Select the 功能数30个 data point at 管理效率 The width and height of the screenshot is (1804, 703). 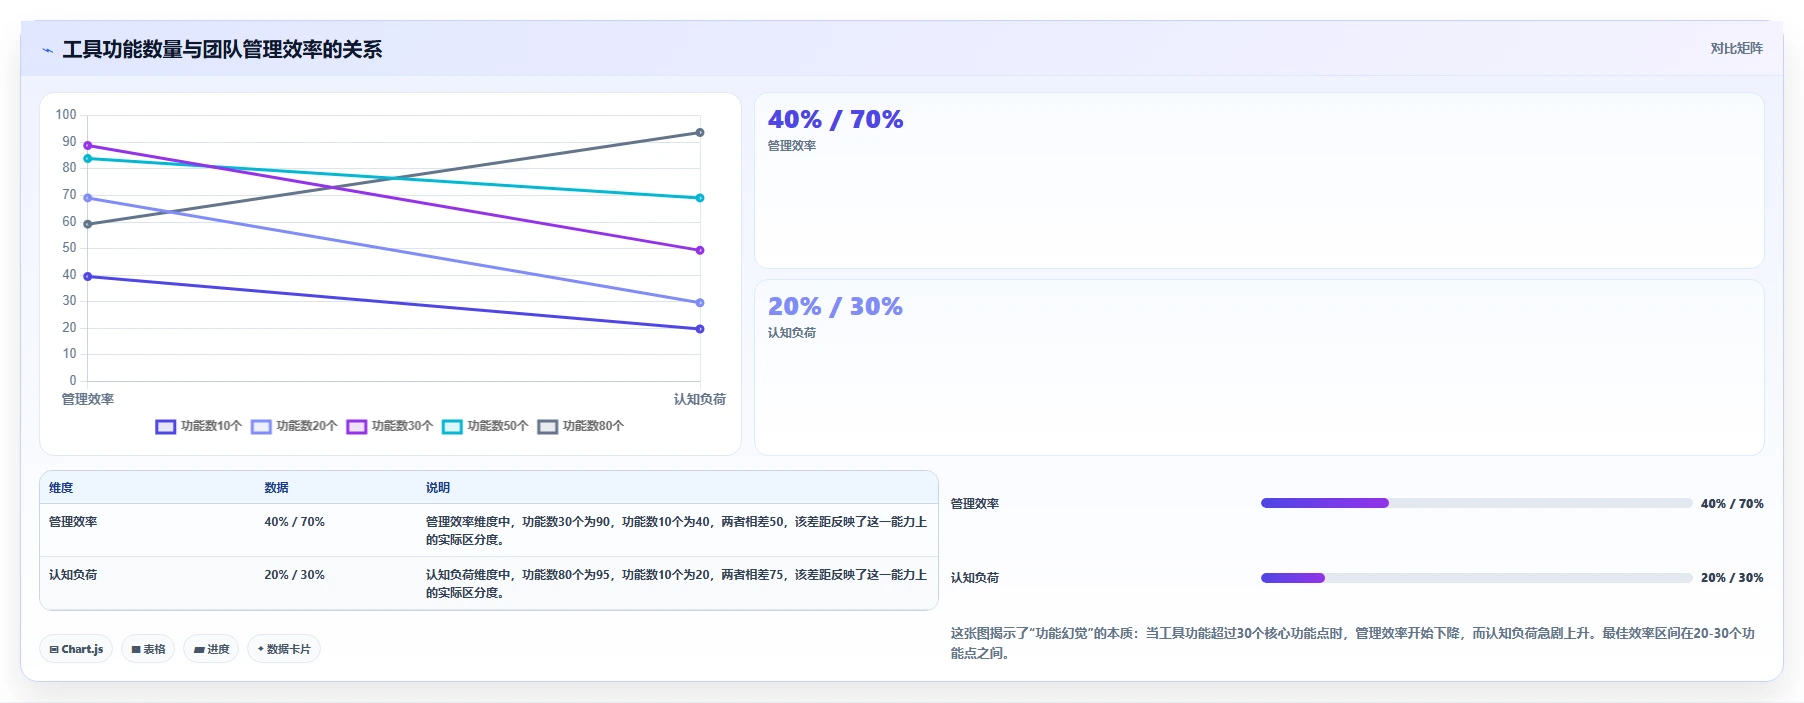88,145
